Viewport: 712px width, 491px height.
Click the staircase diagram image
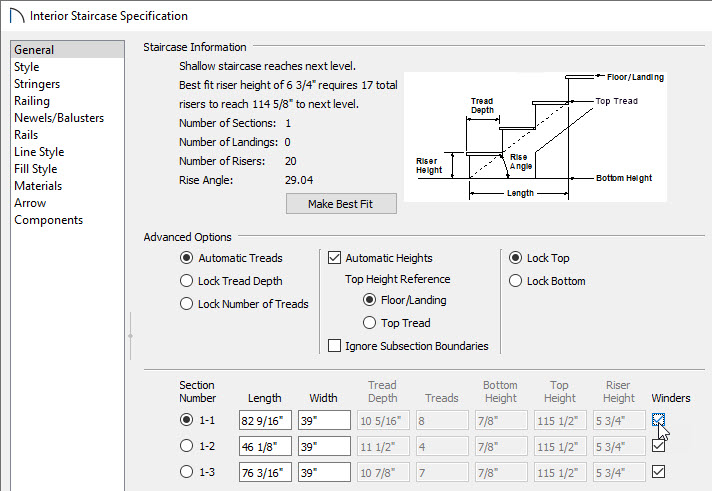click(535, 137)
